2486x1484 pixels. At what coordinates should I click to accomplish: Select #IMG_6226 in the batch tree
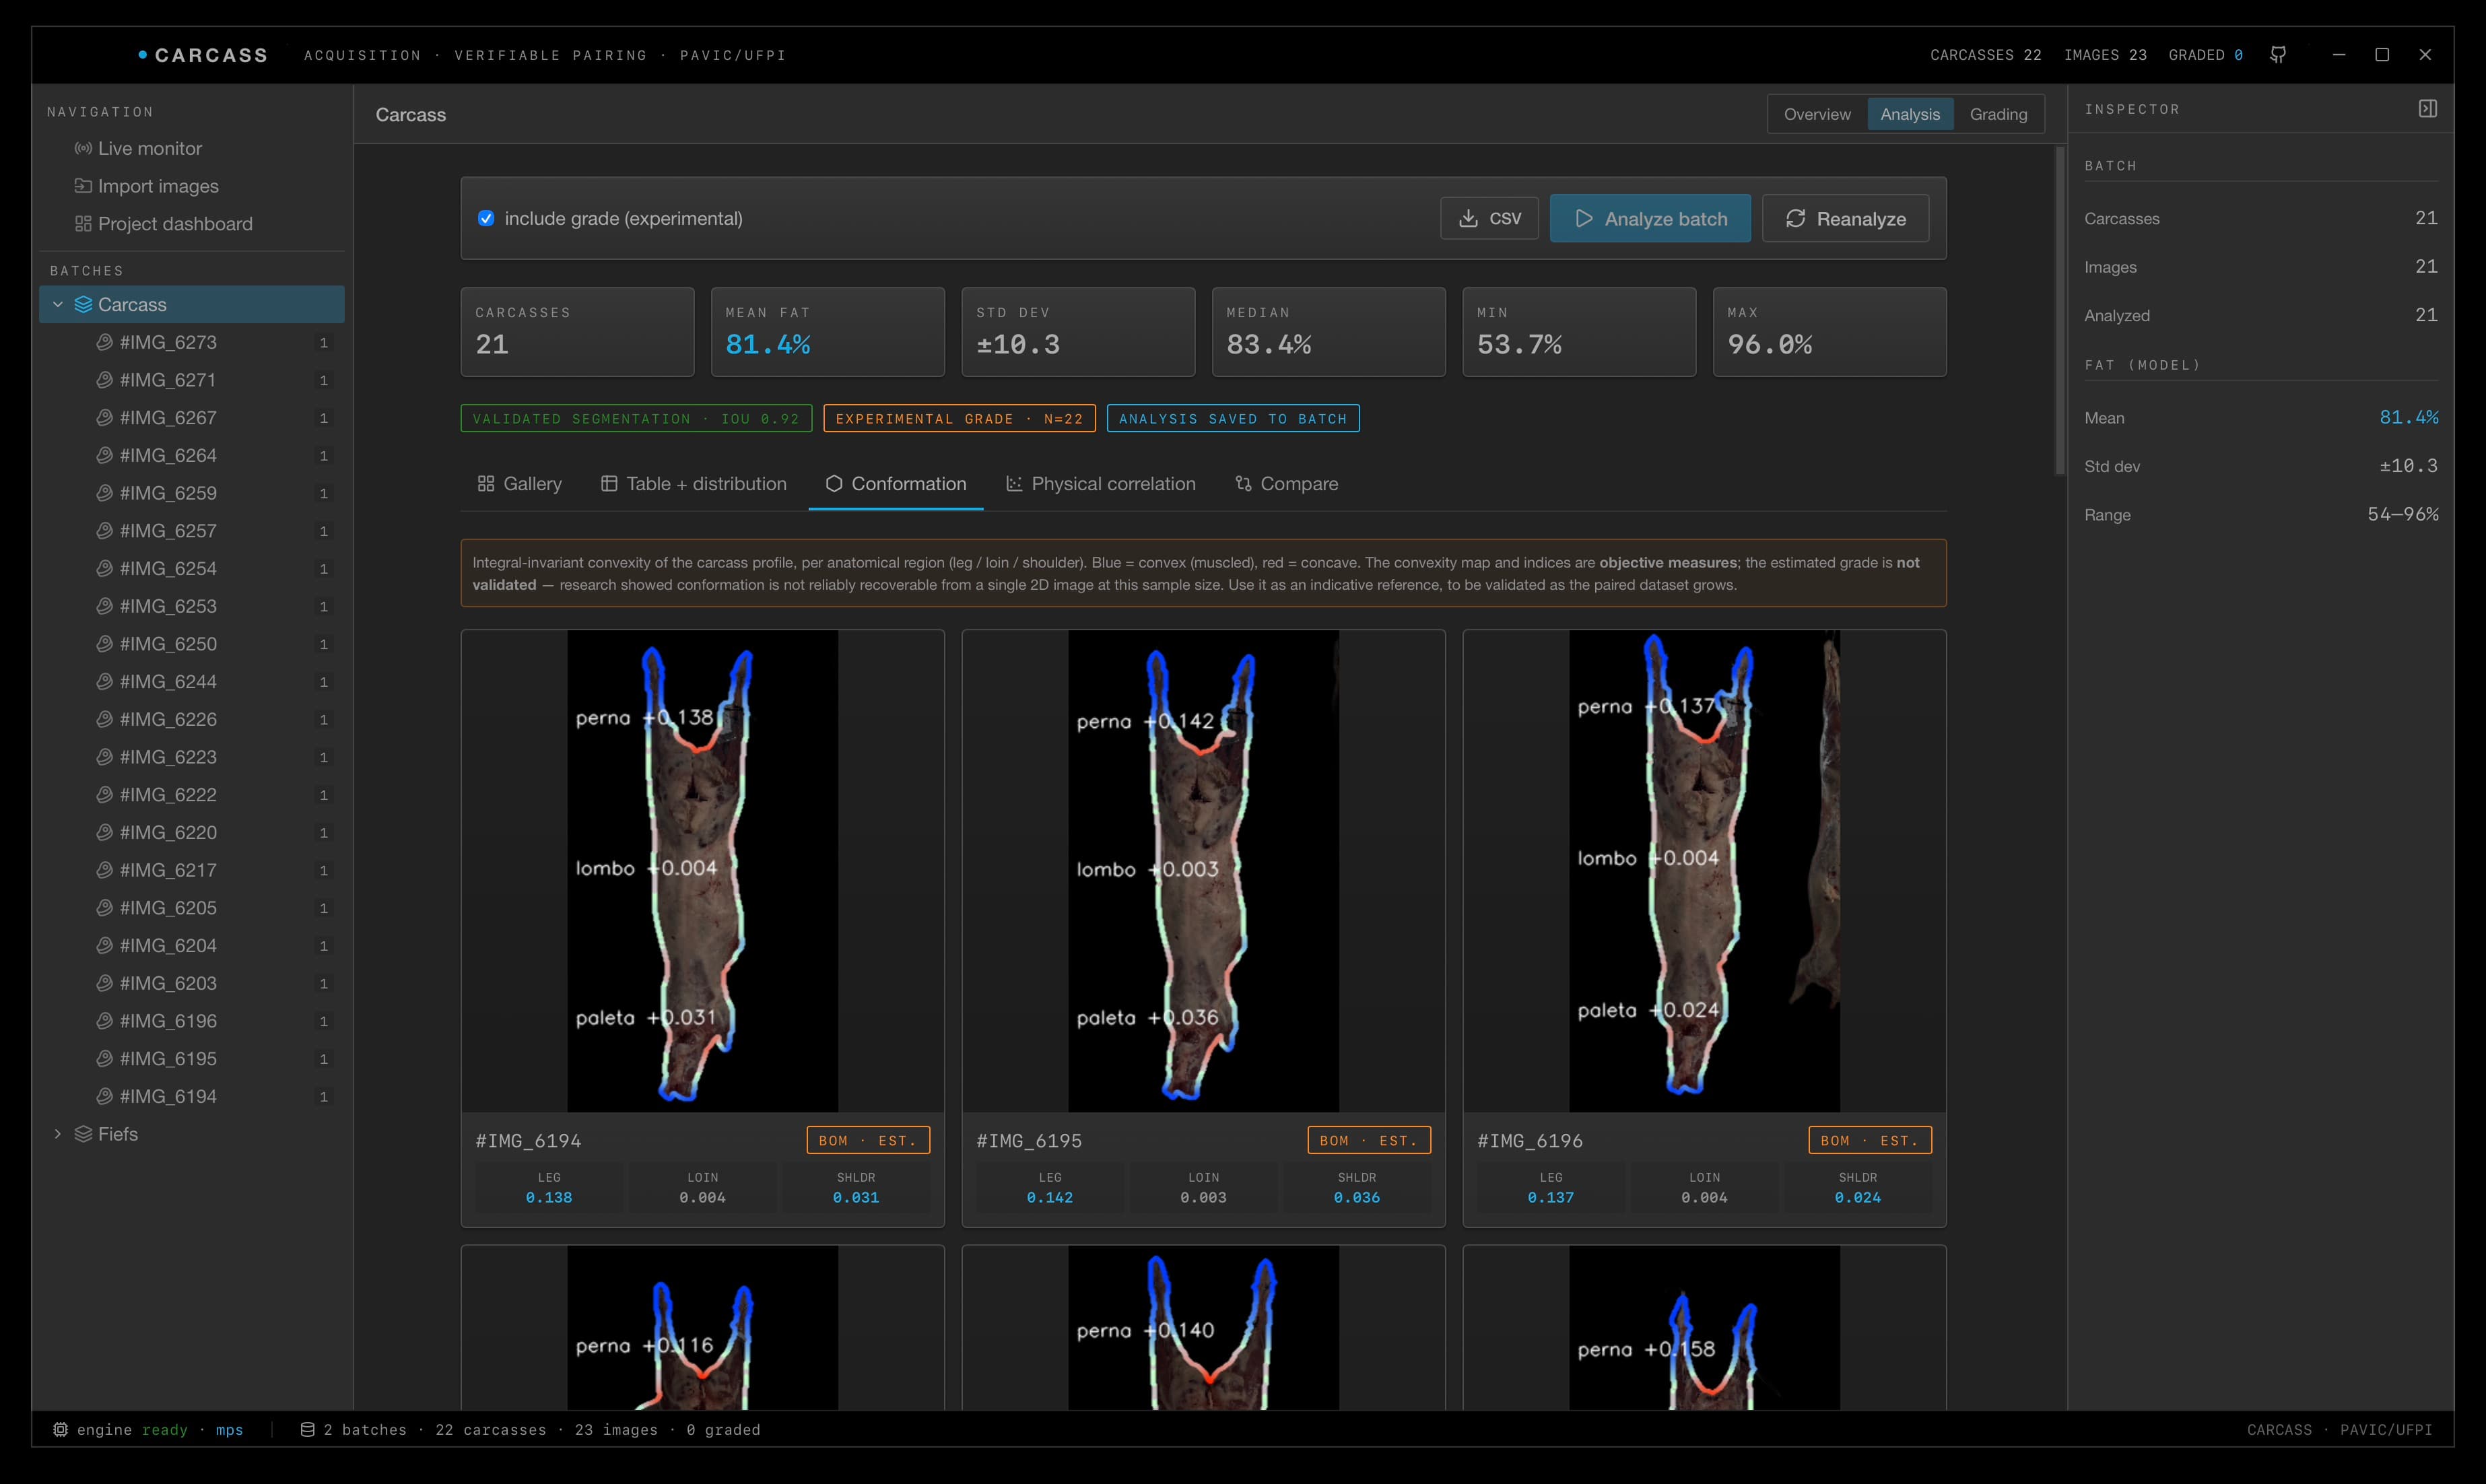point(192,720)
